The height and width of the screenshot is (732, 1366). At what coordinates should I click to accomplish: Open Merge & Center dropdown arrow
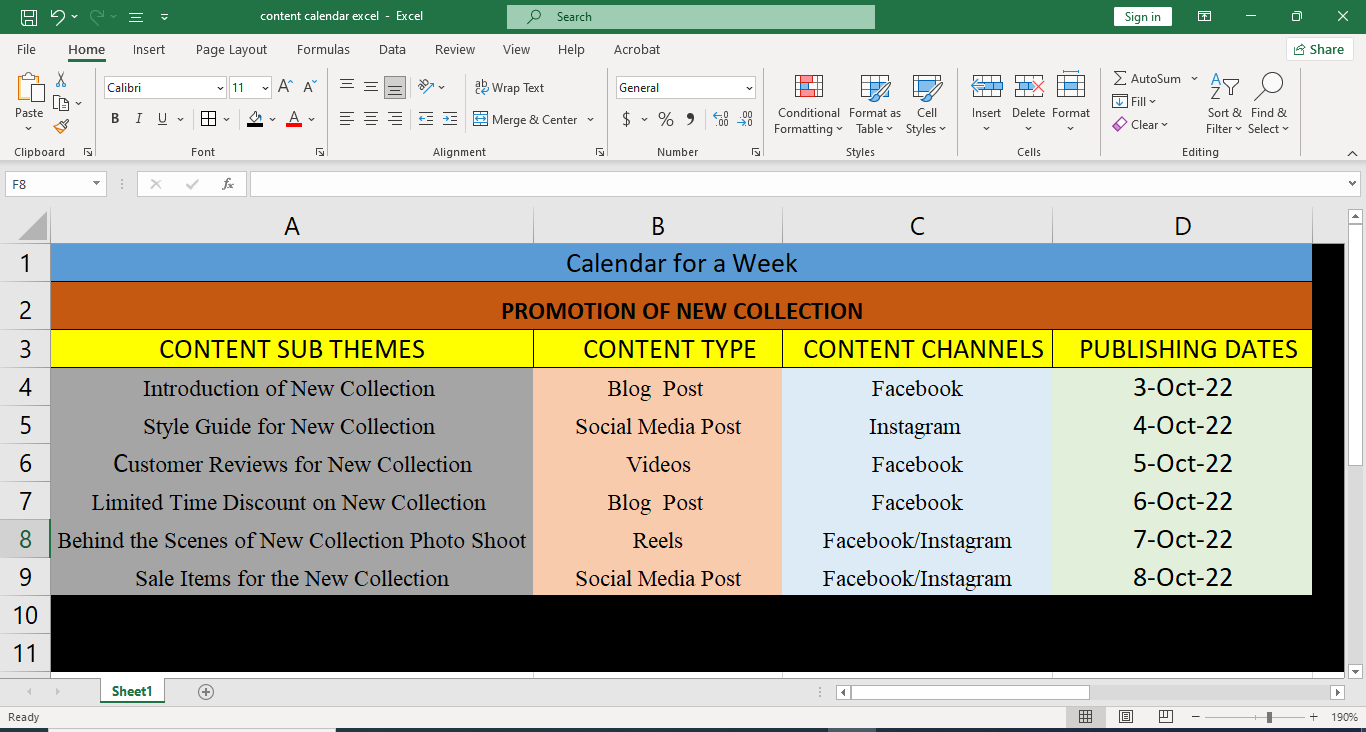point(591,120)
